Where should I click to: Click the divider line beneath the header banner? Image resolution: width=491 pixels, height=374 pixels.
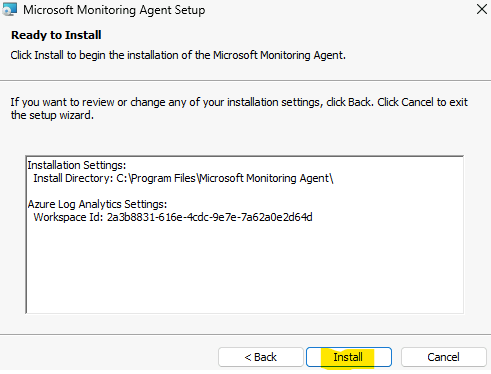pyautogui.click(x=245, y=80)
